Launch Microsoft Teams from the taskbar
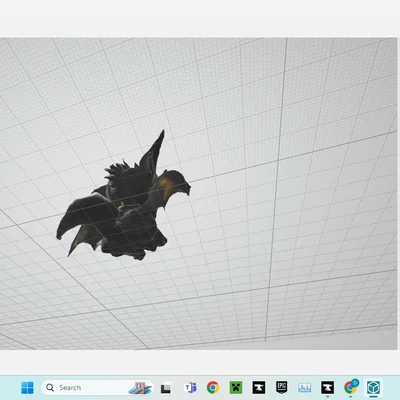Image resolution: width=400 pixels, height=400 pixels. pos(190,388)
